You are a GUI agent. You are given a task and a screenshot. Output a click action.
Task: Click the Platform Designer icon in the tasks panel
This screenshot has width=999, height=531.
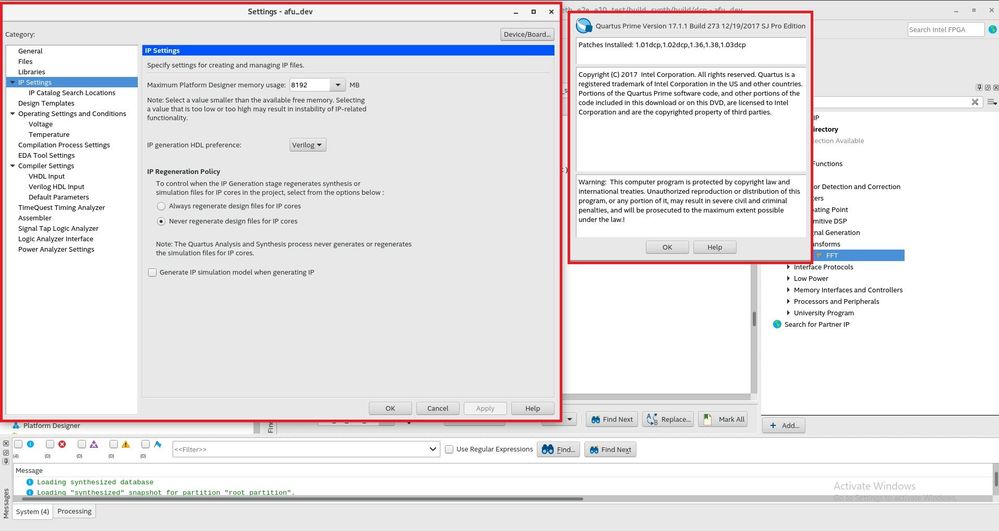coord(15,425)
